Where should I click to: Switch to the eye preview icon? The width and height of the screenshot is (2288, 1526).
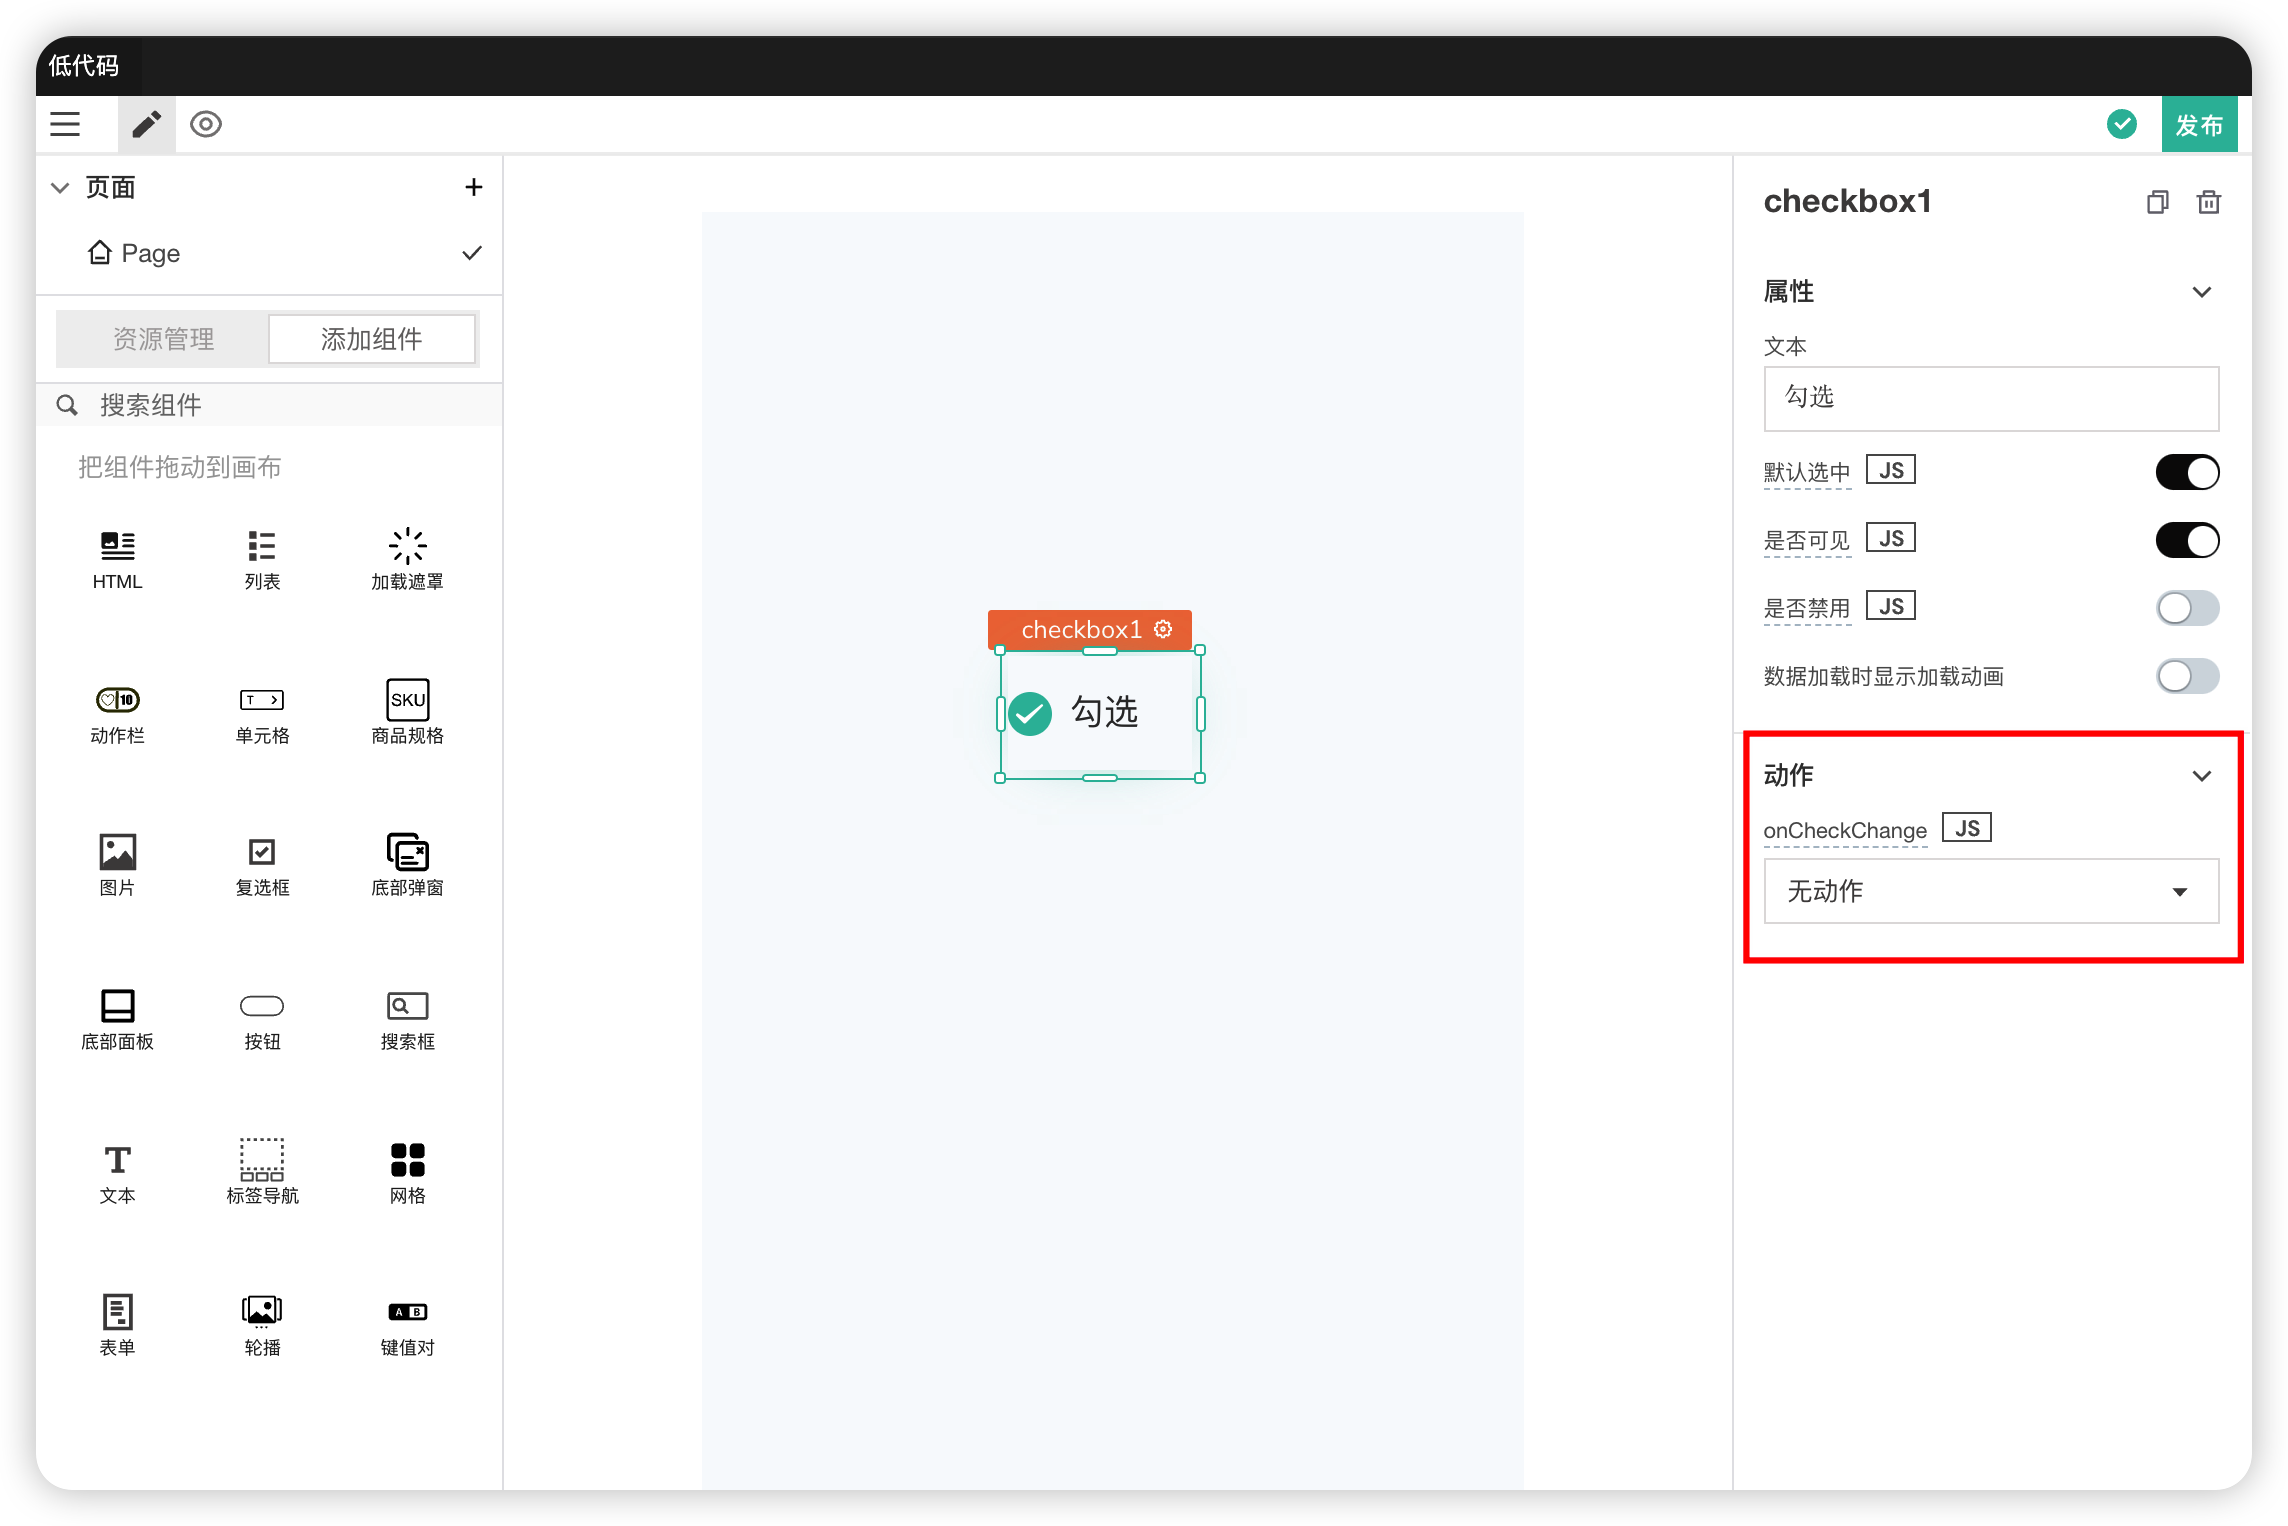(206, 124)
